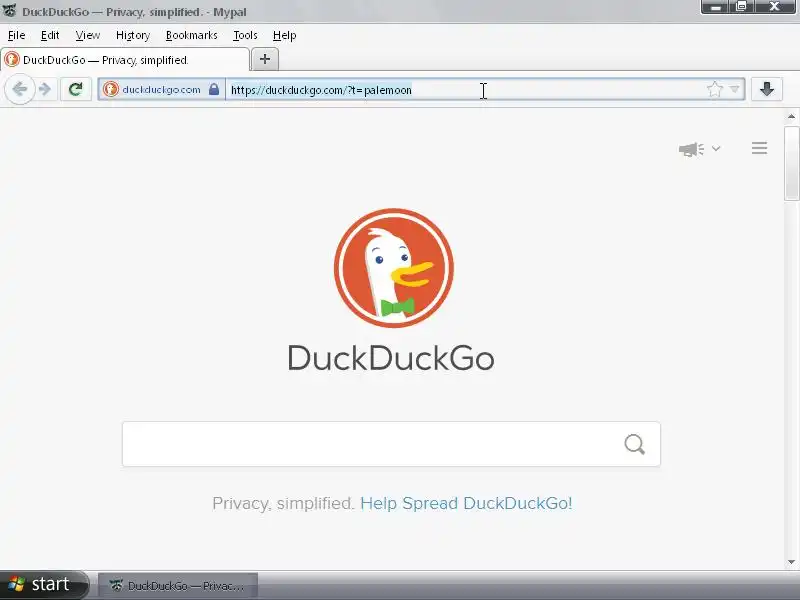Viewport: 800px width, 600px height.
Task: Open a new tab with plus button
Action: [265, 59]
